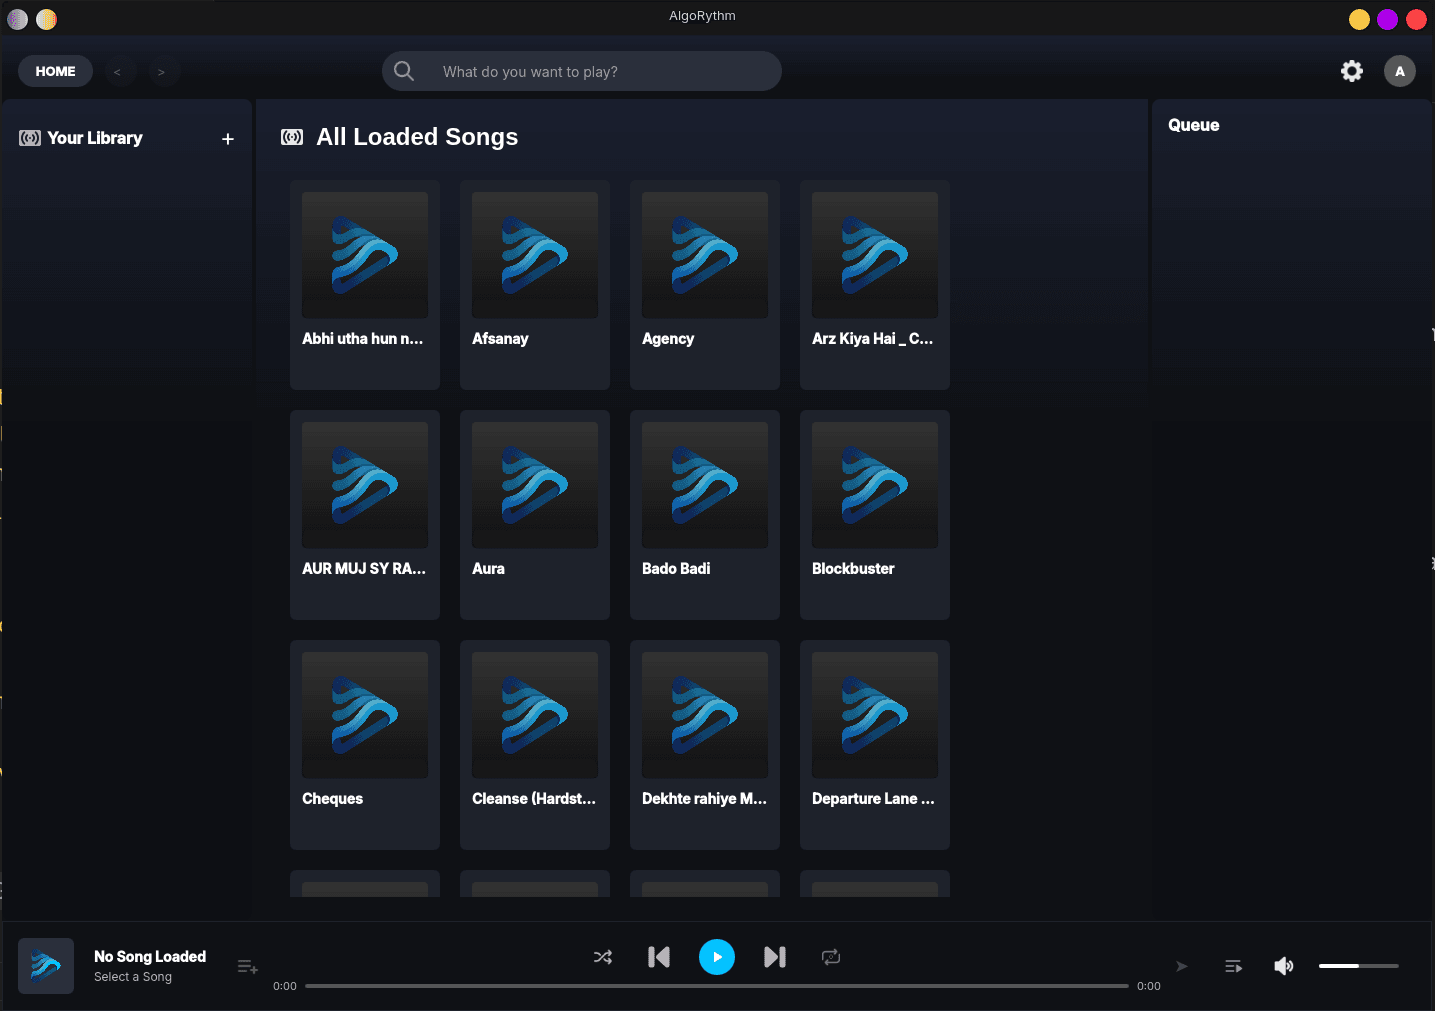This screenshot has width=1435, height=1011.
Task: Click the 'Agency' song title text
Action: coord(668,339)
